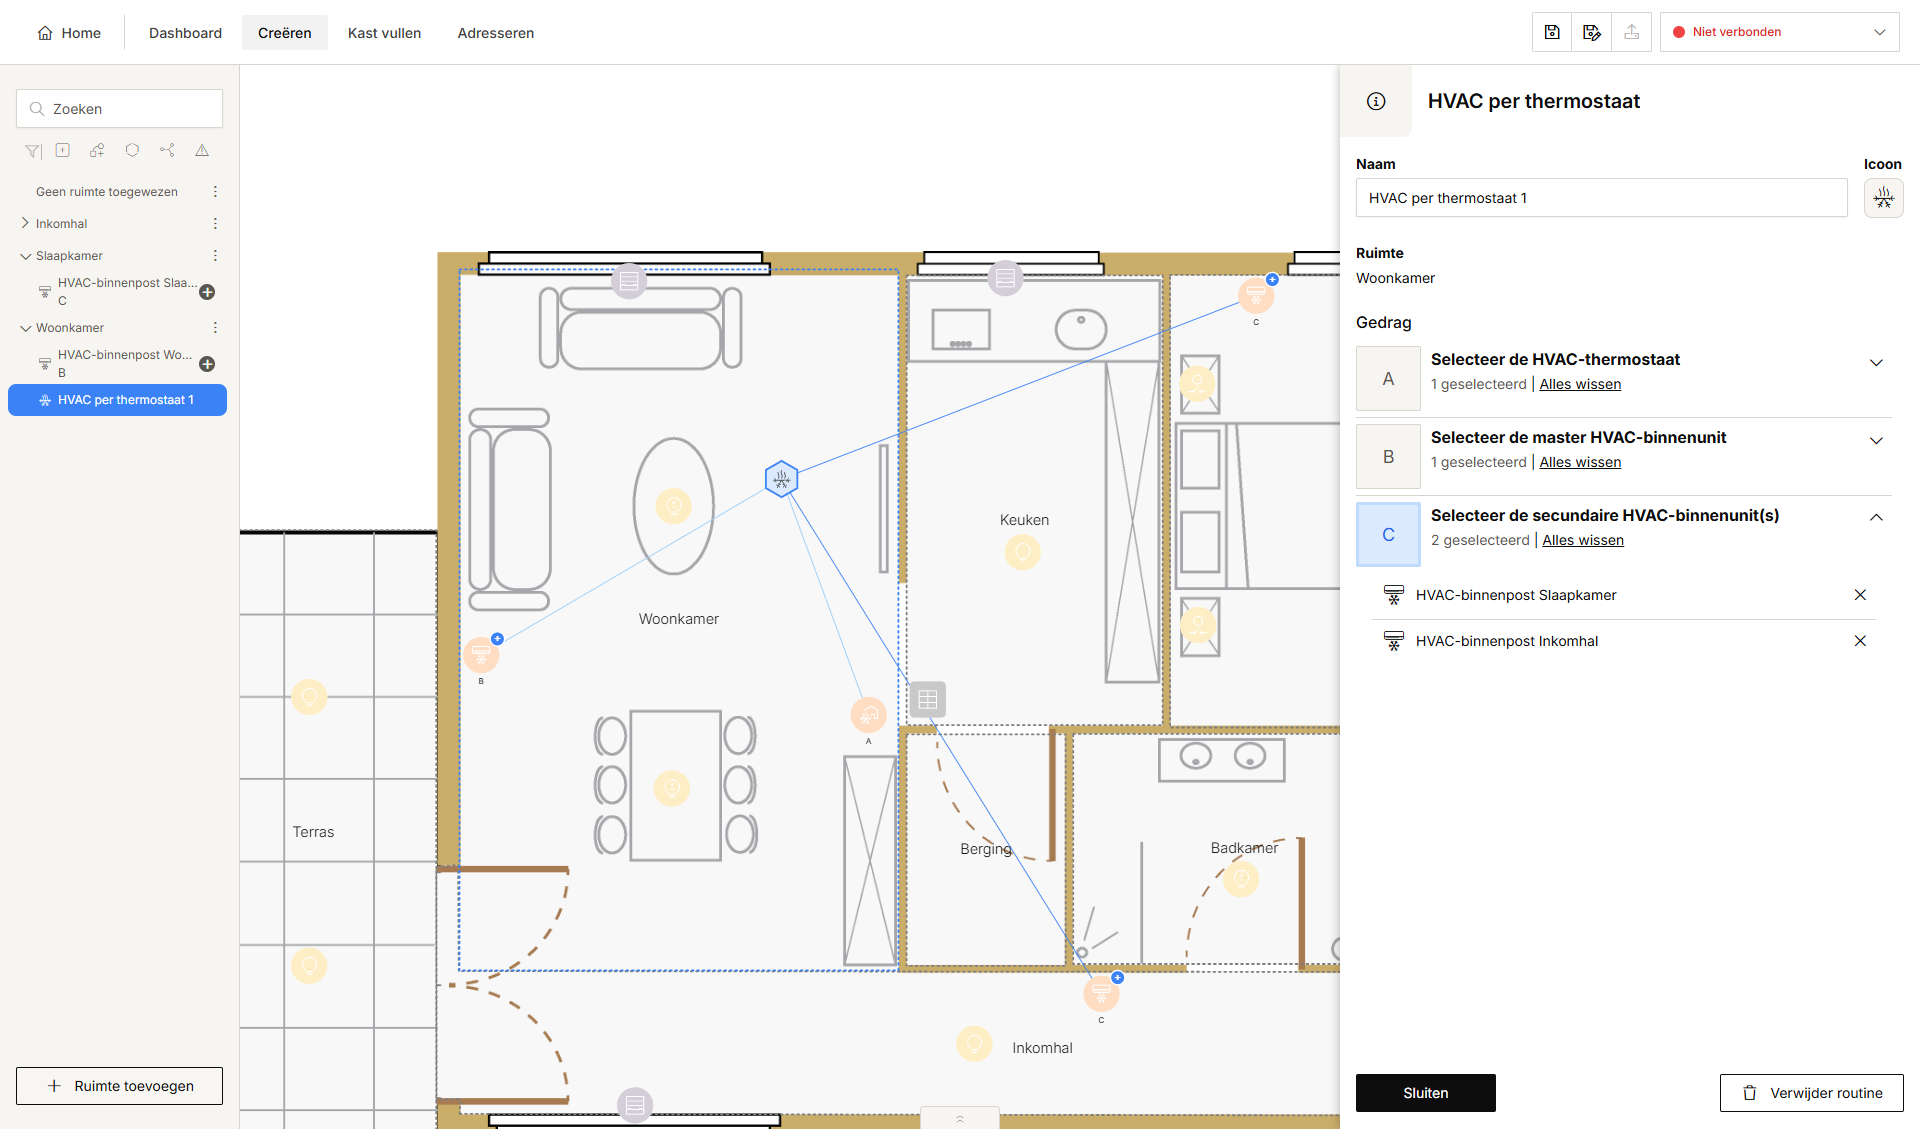Open the Niet verbonden connection dropdown
1920x1129 pixels.
tap(1779, 32)
